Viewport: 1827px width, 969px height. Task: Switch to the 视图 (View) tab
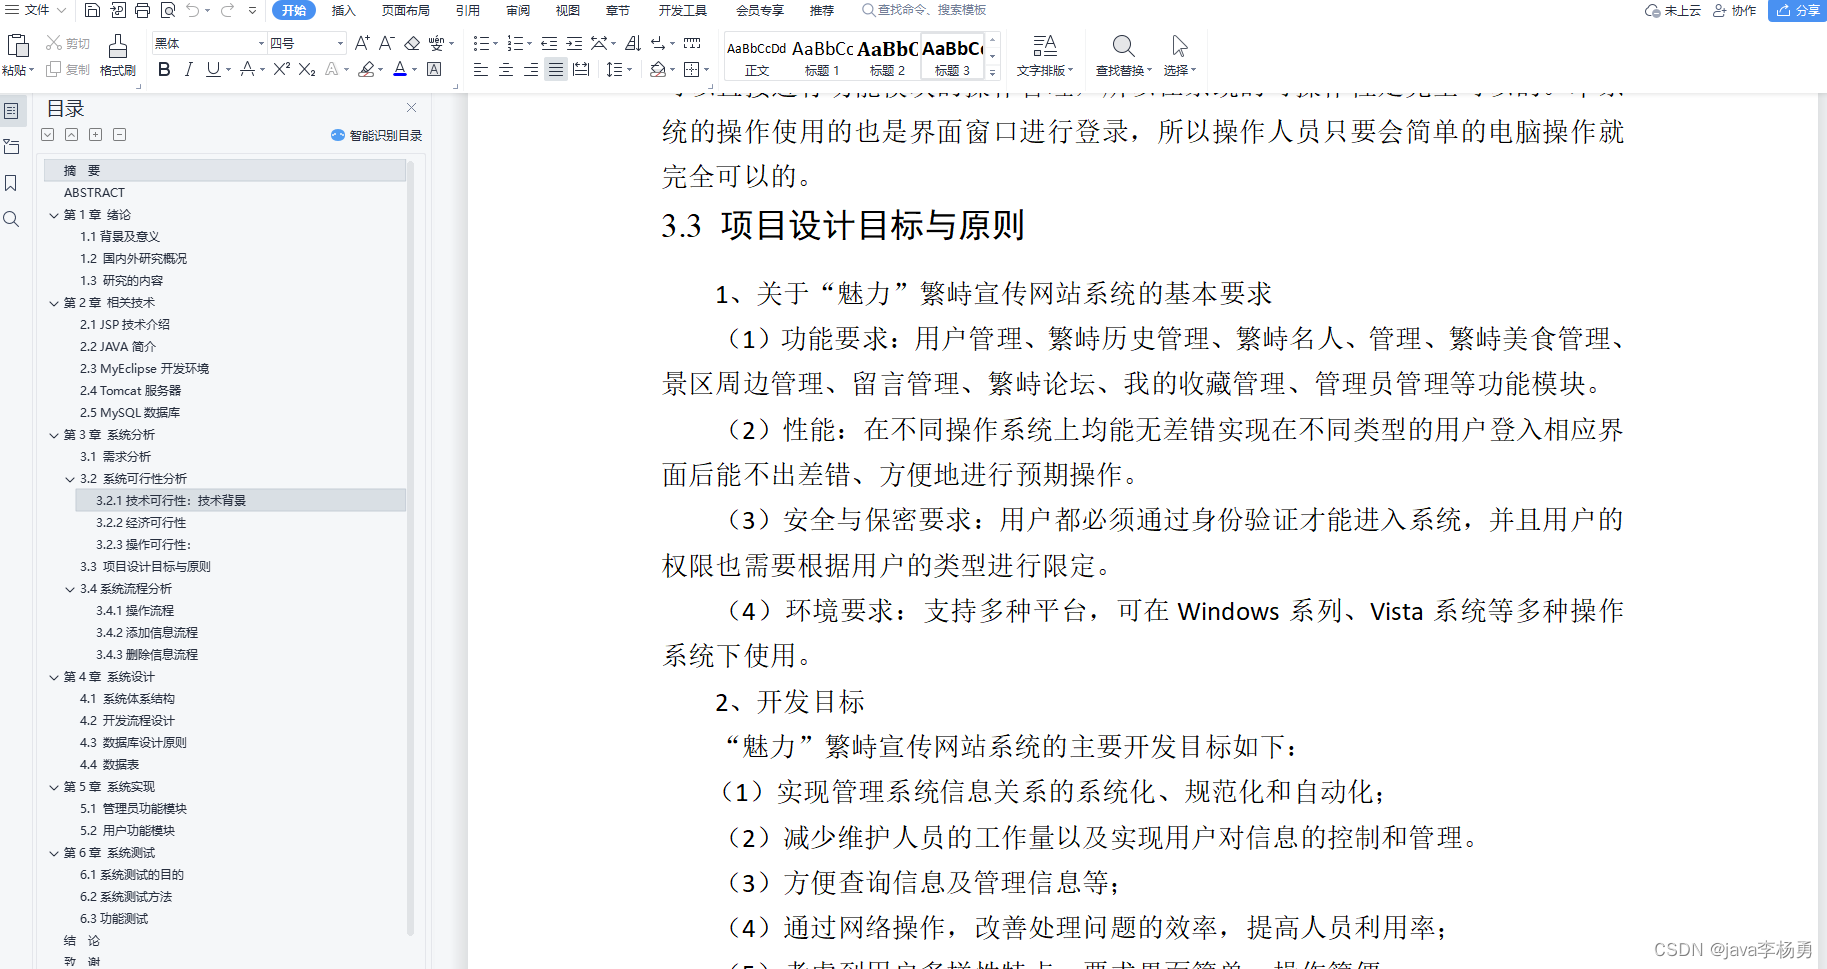568,10
